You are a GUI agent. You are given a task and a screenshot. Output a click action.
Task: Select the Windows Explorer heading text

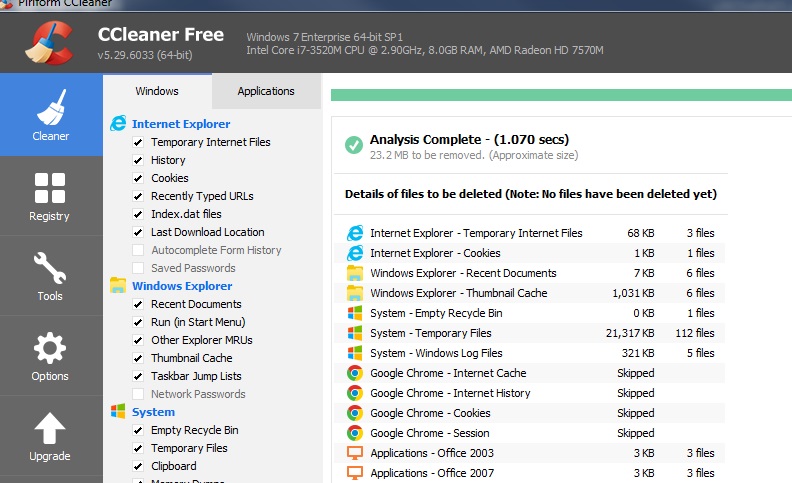click(x=182, y=286)
